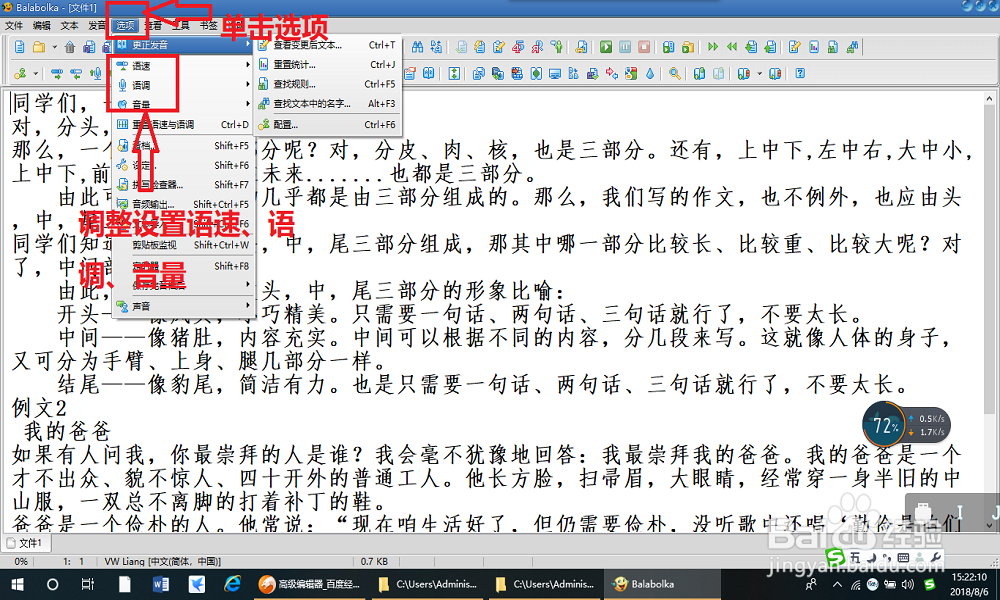
Task: Open the 声音 submenu at menu bottom
Action: (184, 306)
